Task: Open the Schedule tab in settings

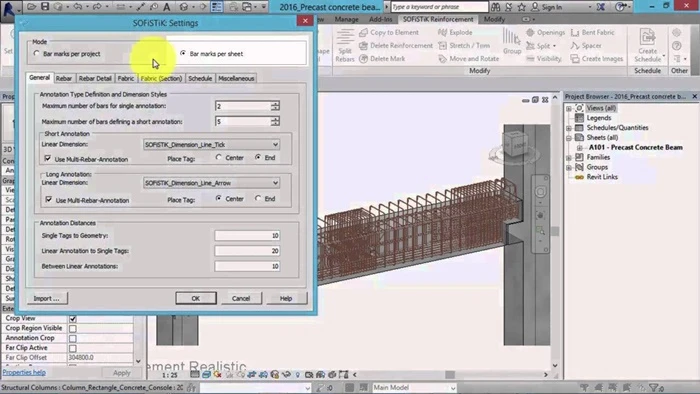Action: [200, 79]
